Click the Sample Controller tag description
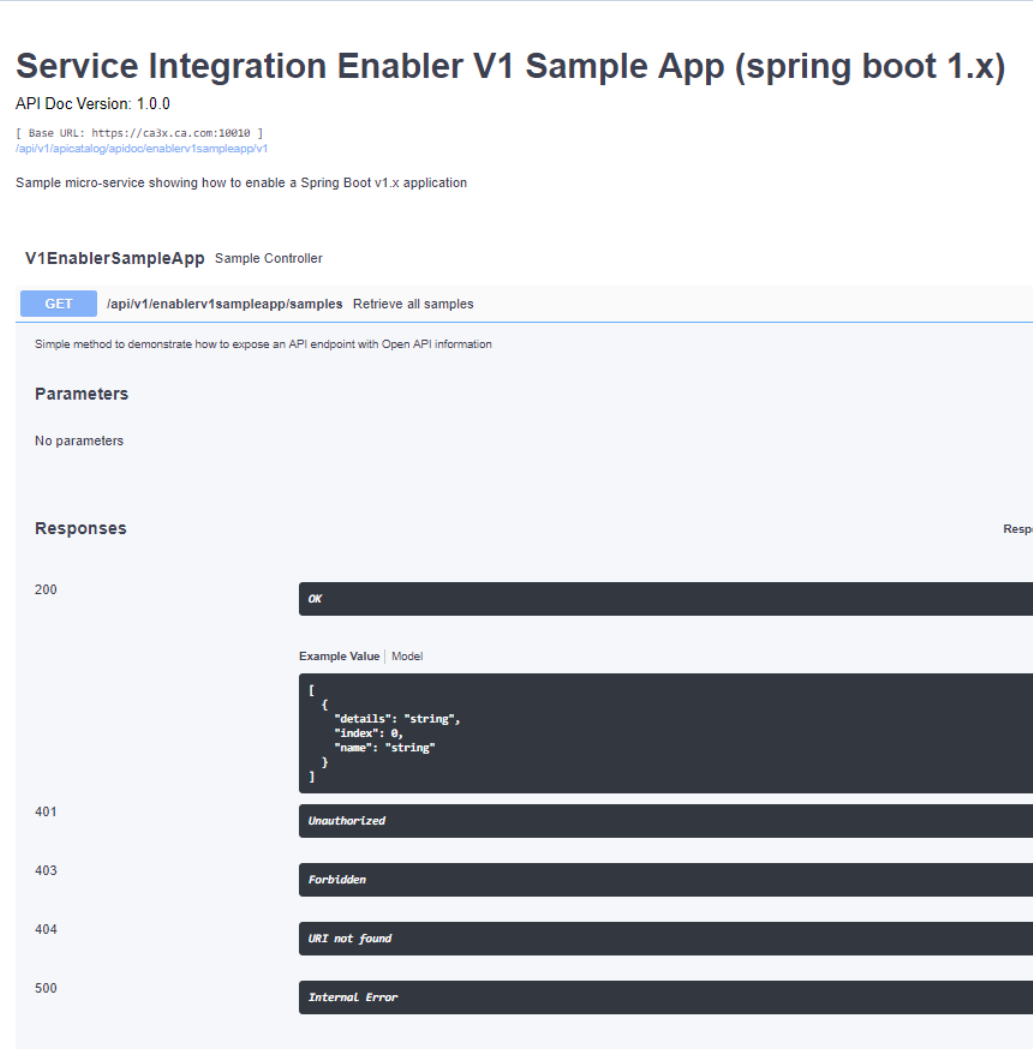 coord(269,258)
